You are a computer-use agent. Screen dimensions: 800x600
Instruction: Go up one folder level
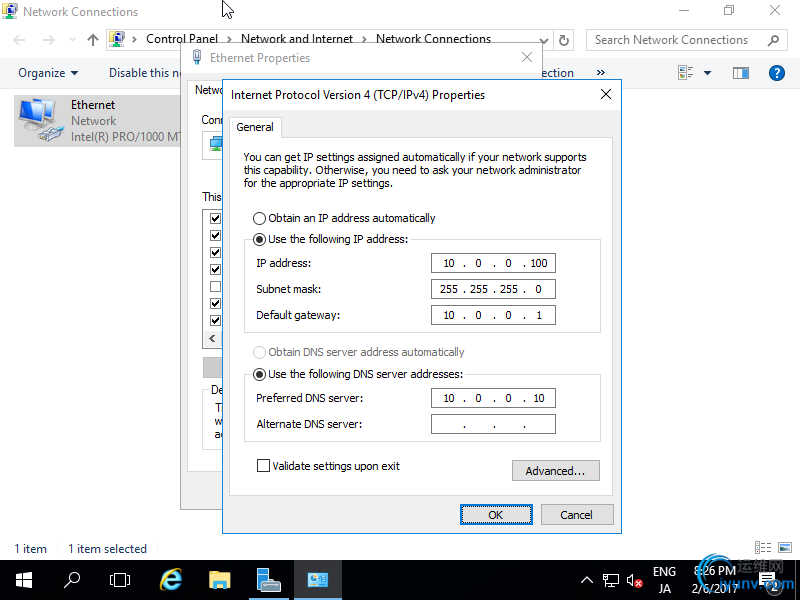tap(92, 40)
